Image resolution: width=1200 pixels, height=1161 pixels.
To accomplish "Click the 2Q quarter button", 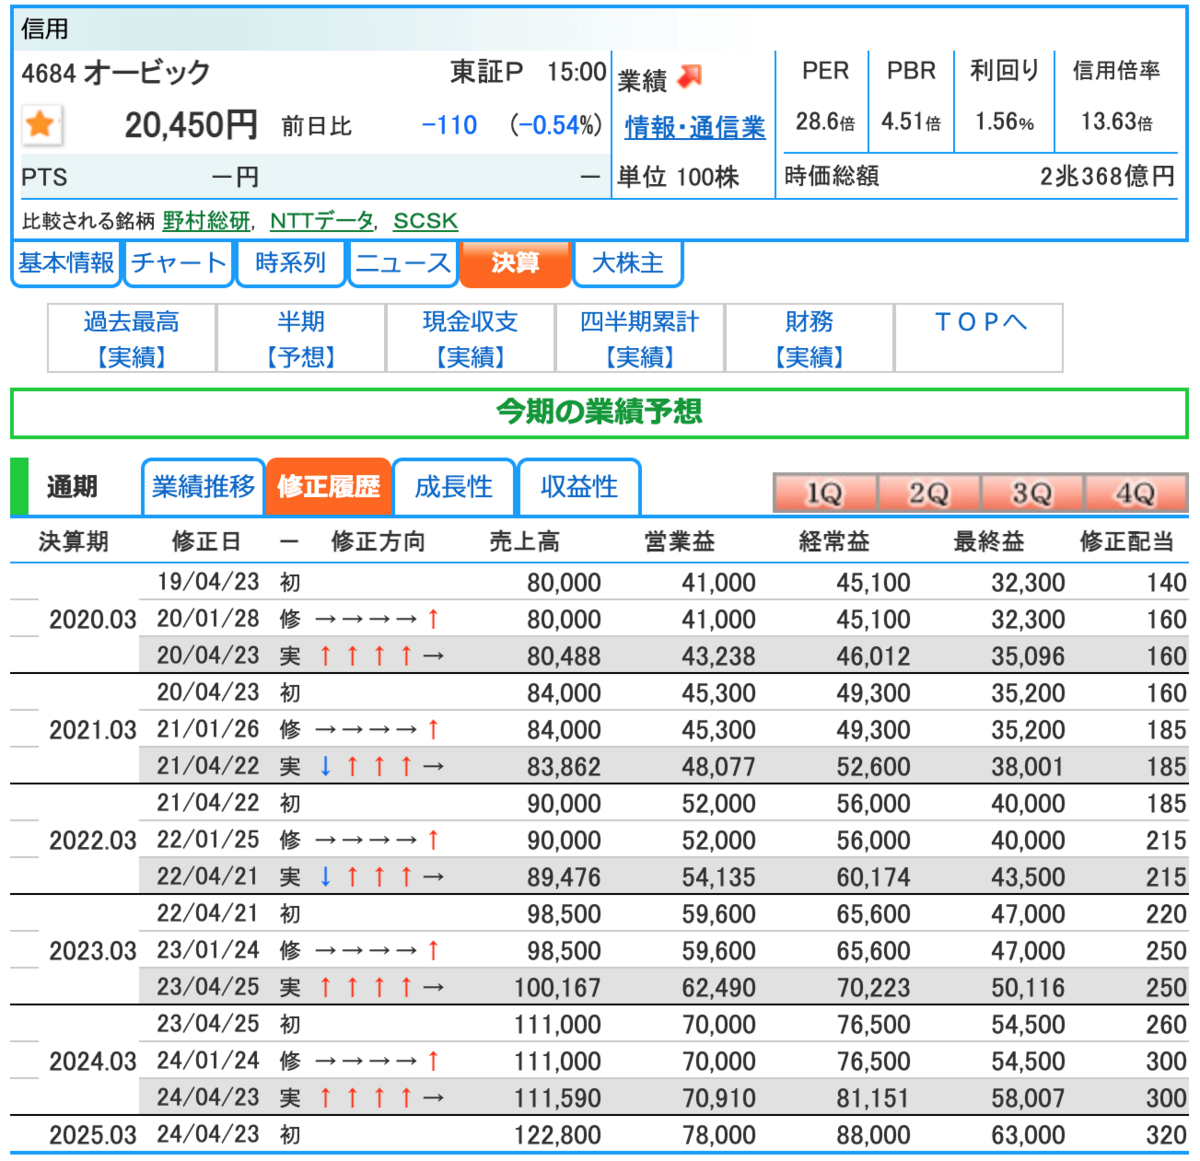I will 929,493.
